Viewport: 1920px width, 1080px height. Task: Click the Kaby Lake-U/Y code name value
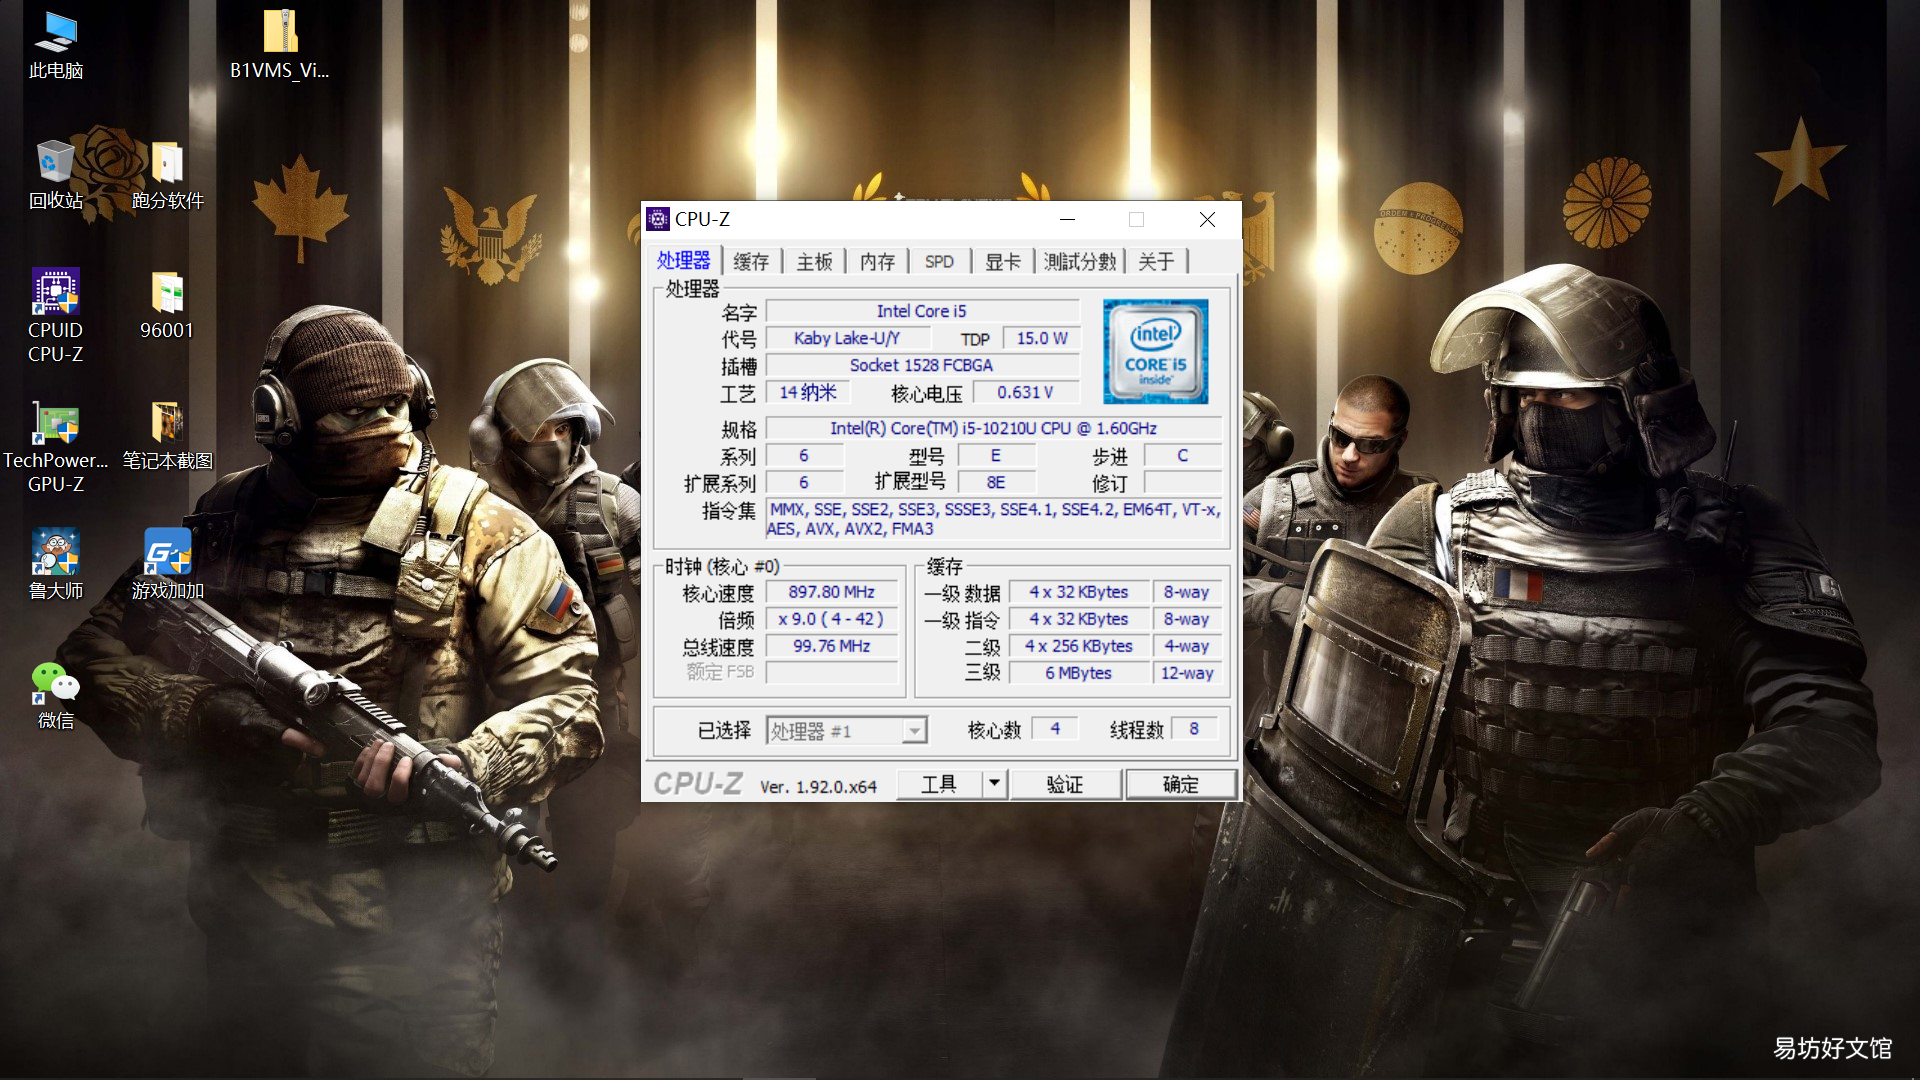(847, 338)
